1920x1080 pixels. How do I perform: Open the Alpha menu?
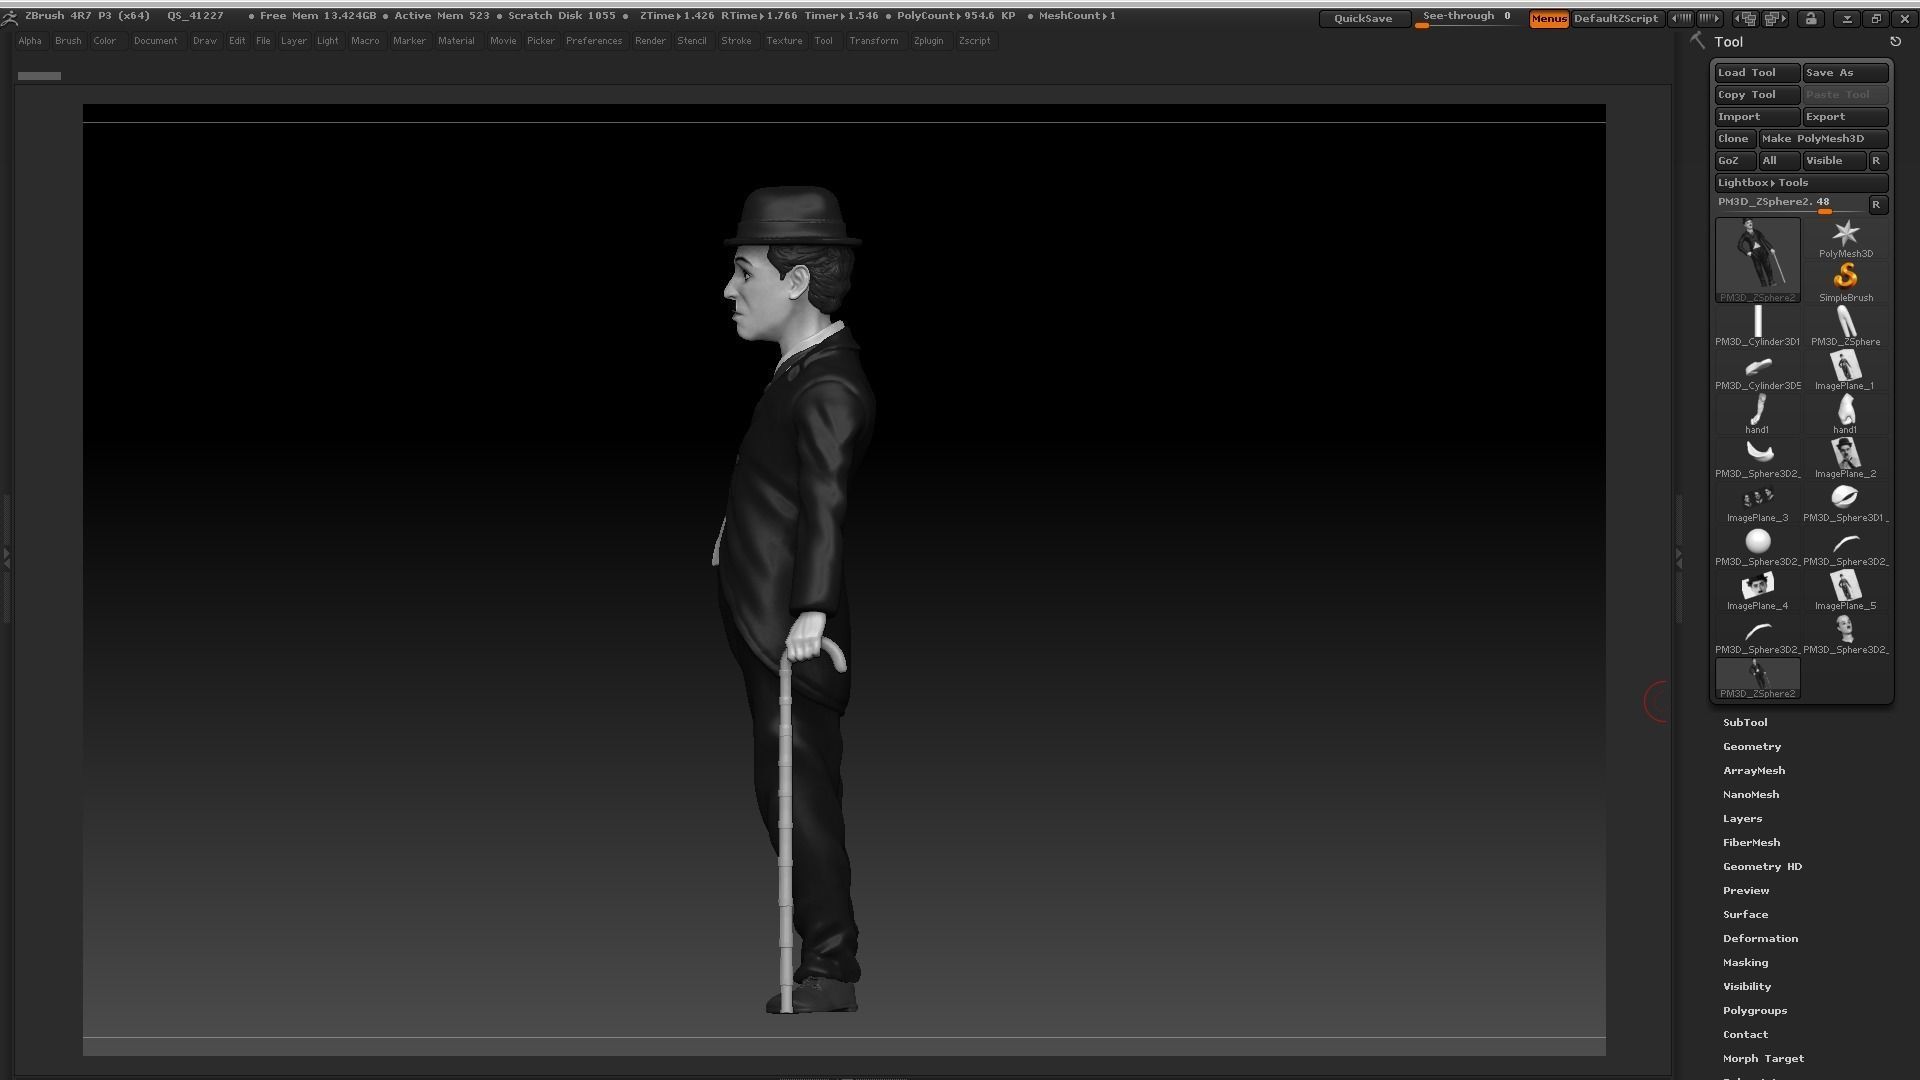(x=30, y=41)
